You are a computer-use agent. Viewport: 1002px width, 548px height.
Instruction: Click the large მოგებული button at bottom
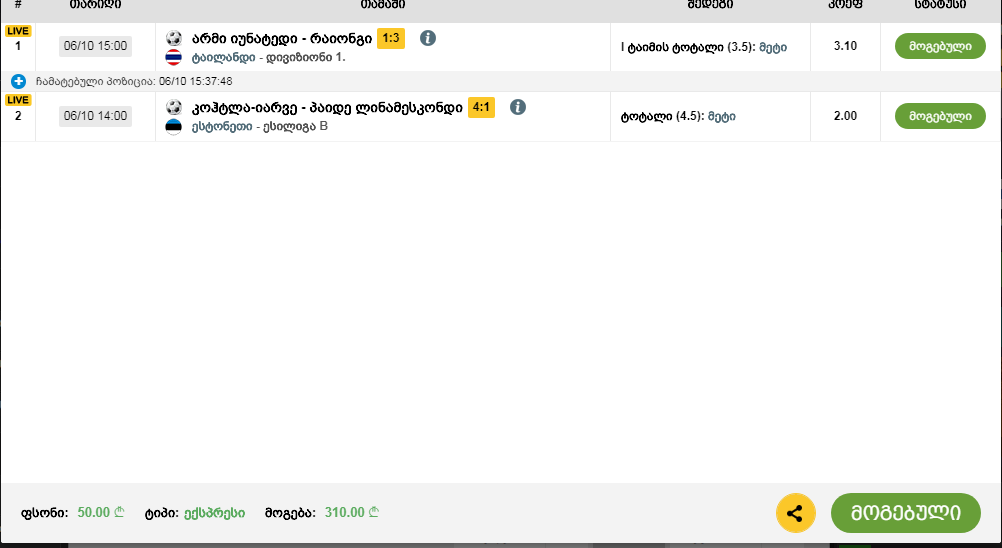click(906, 513)
